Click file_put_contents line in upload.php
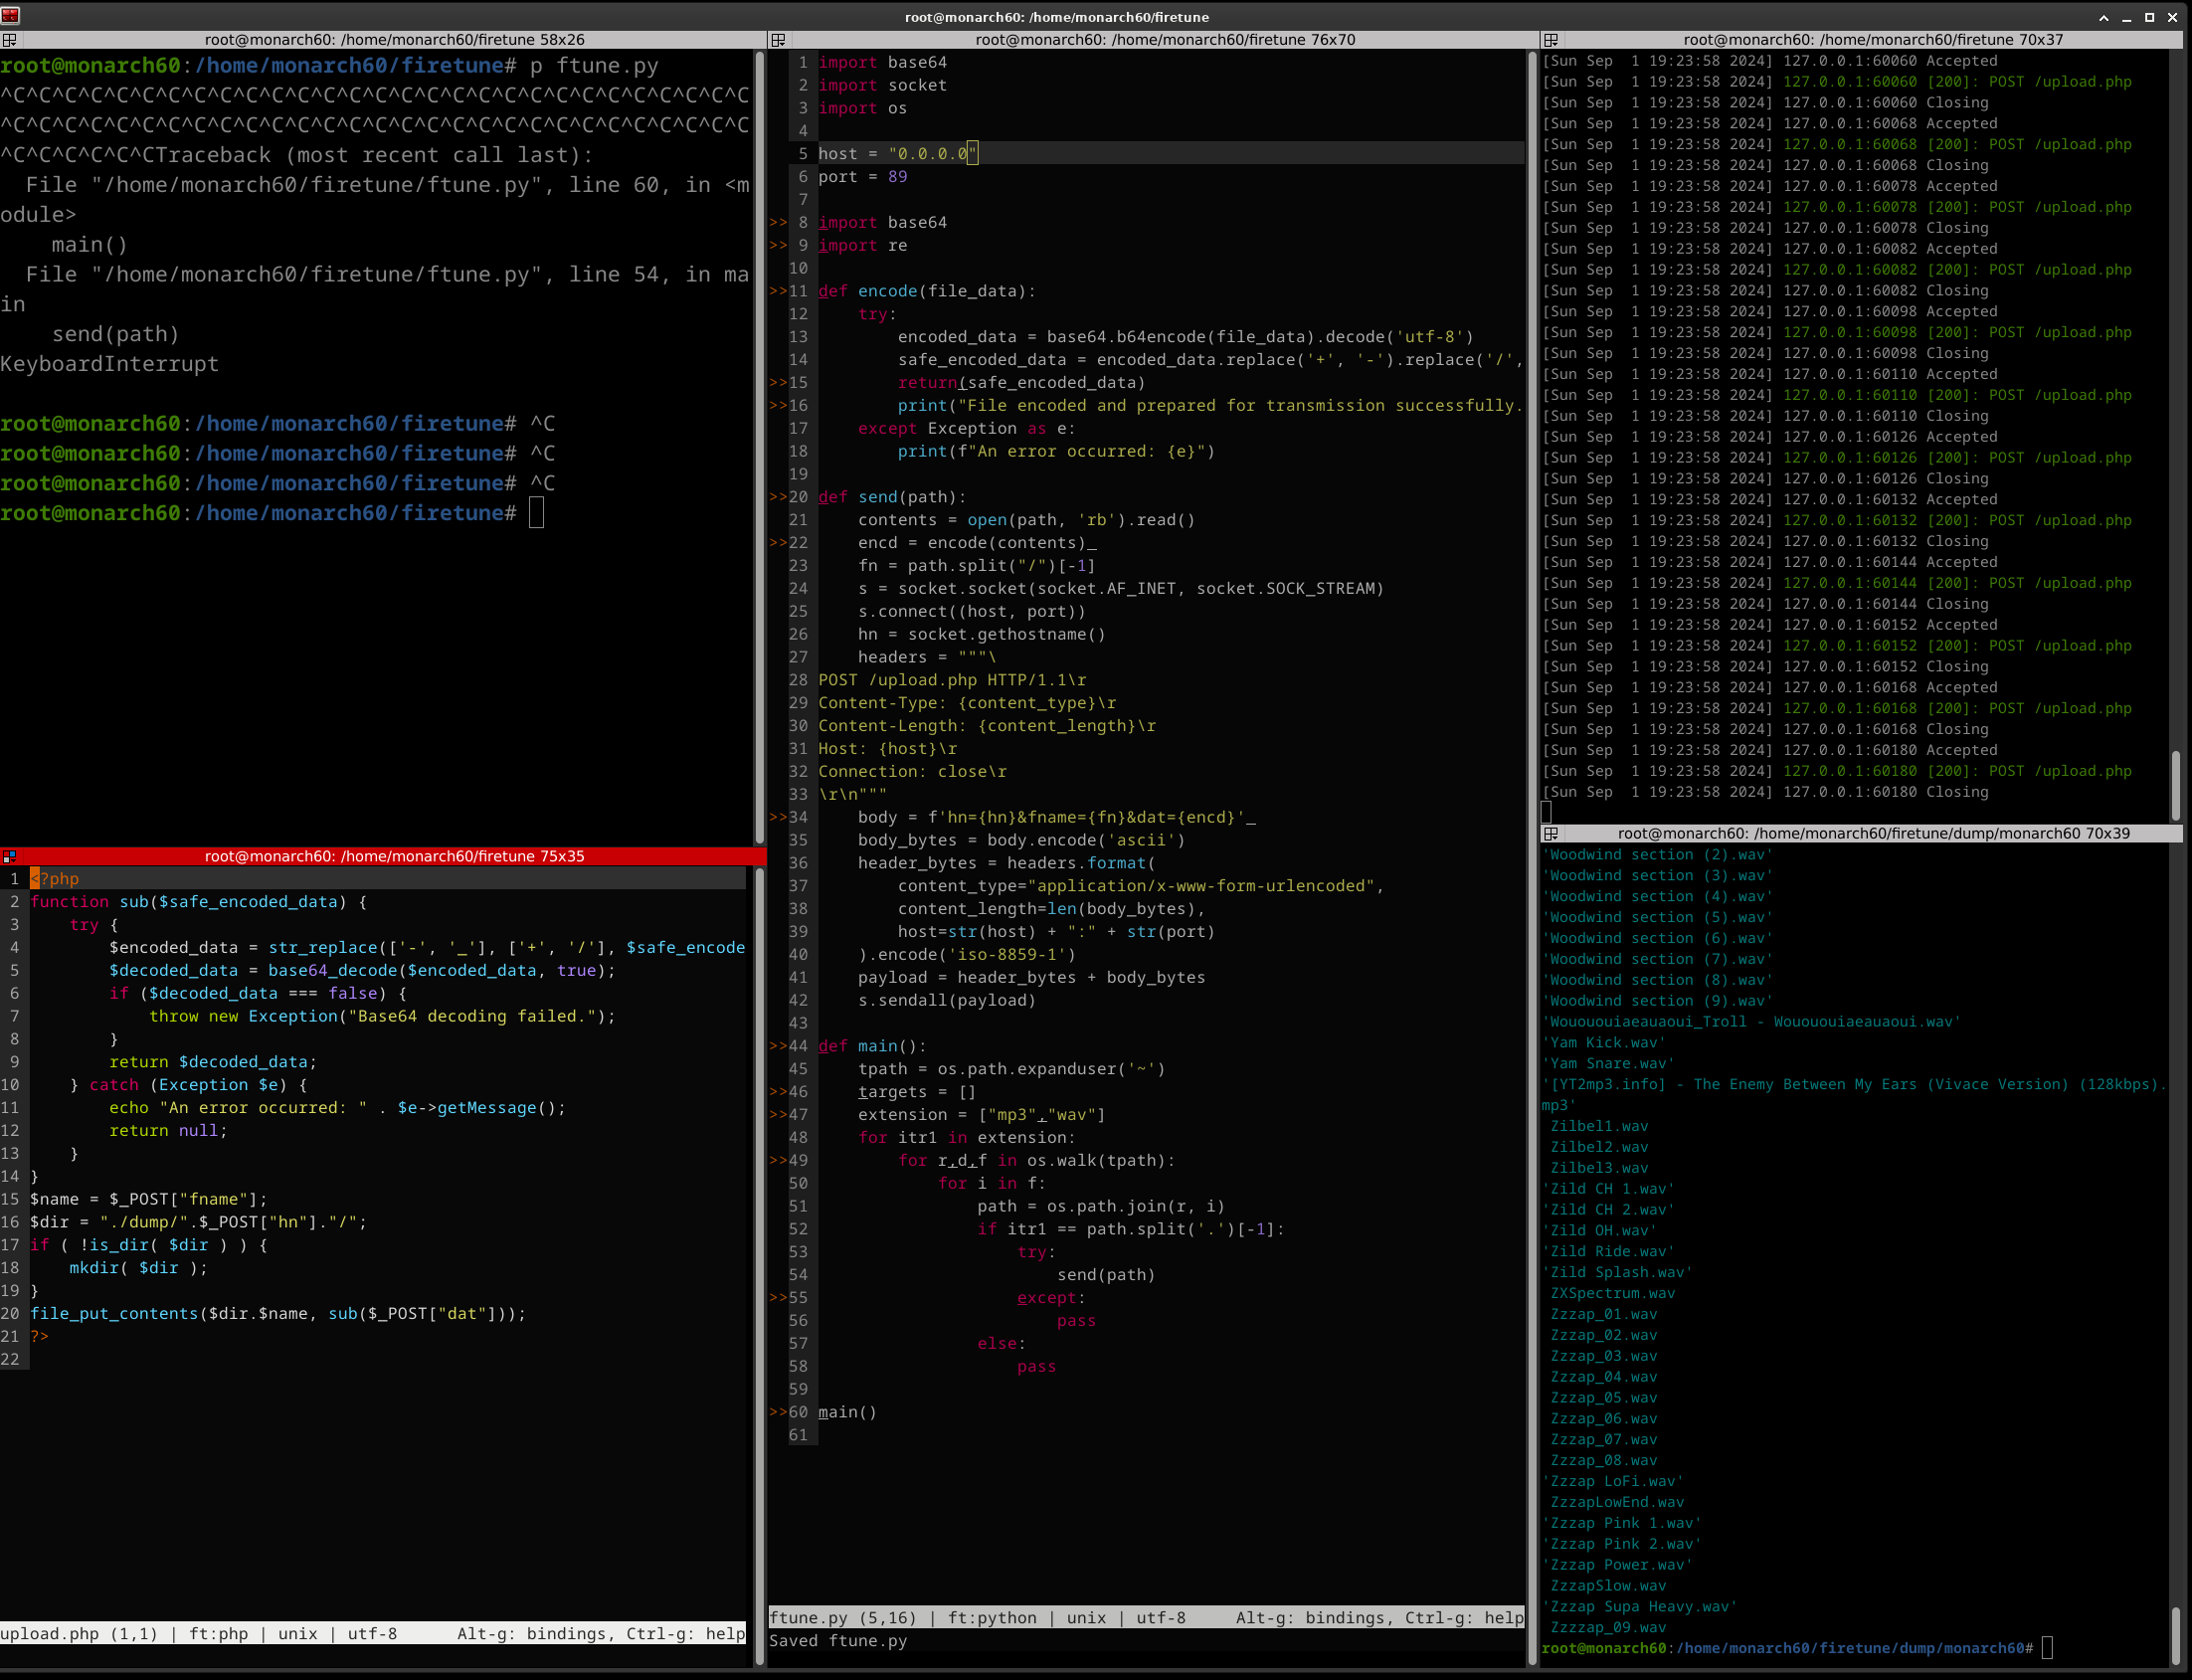The image size is (2192, 1680). pos(277,1314)
